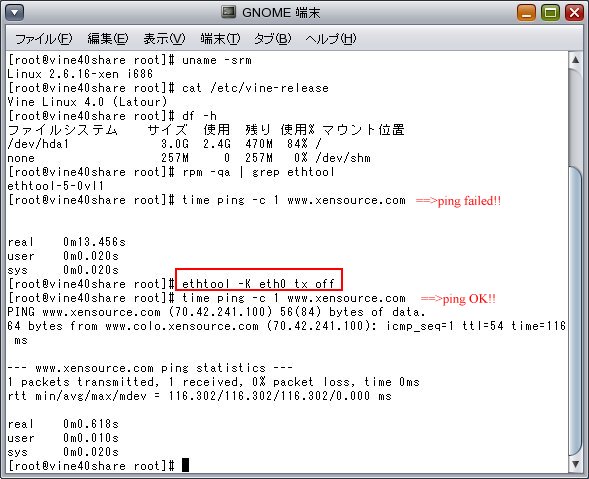Maximize the GNOME terminal window
The height and width of the screenshot is (479, 589).
pyautogui.click(x=551, y=13)
